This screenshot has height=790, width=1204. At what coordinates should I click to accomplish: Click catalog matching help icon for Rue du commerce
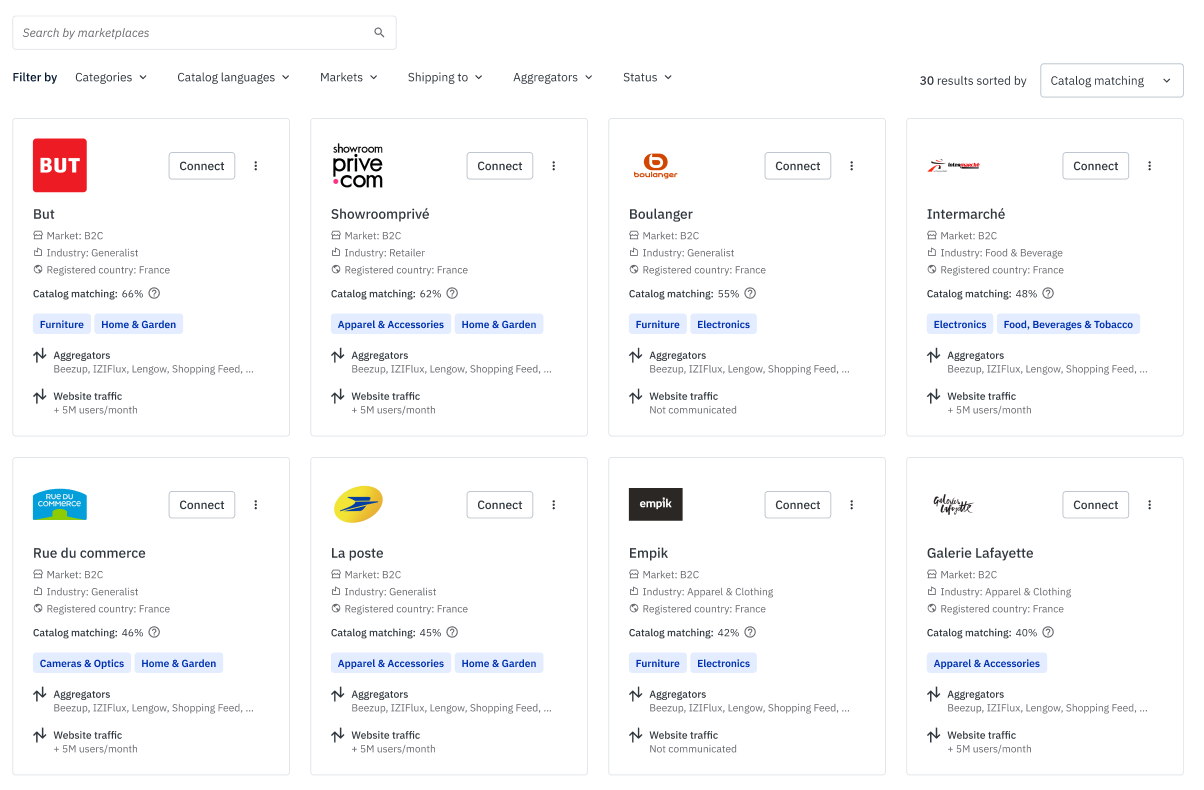[x=154, y=633]
